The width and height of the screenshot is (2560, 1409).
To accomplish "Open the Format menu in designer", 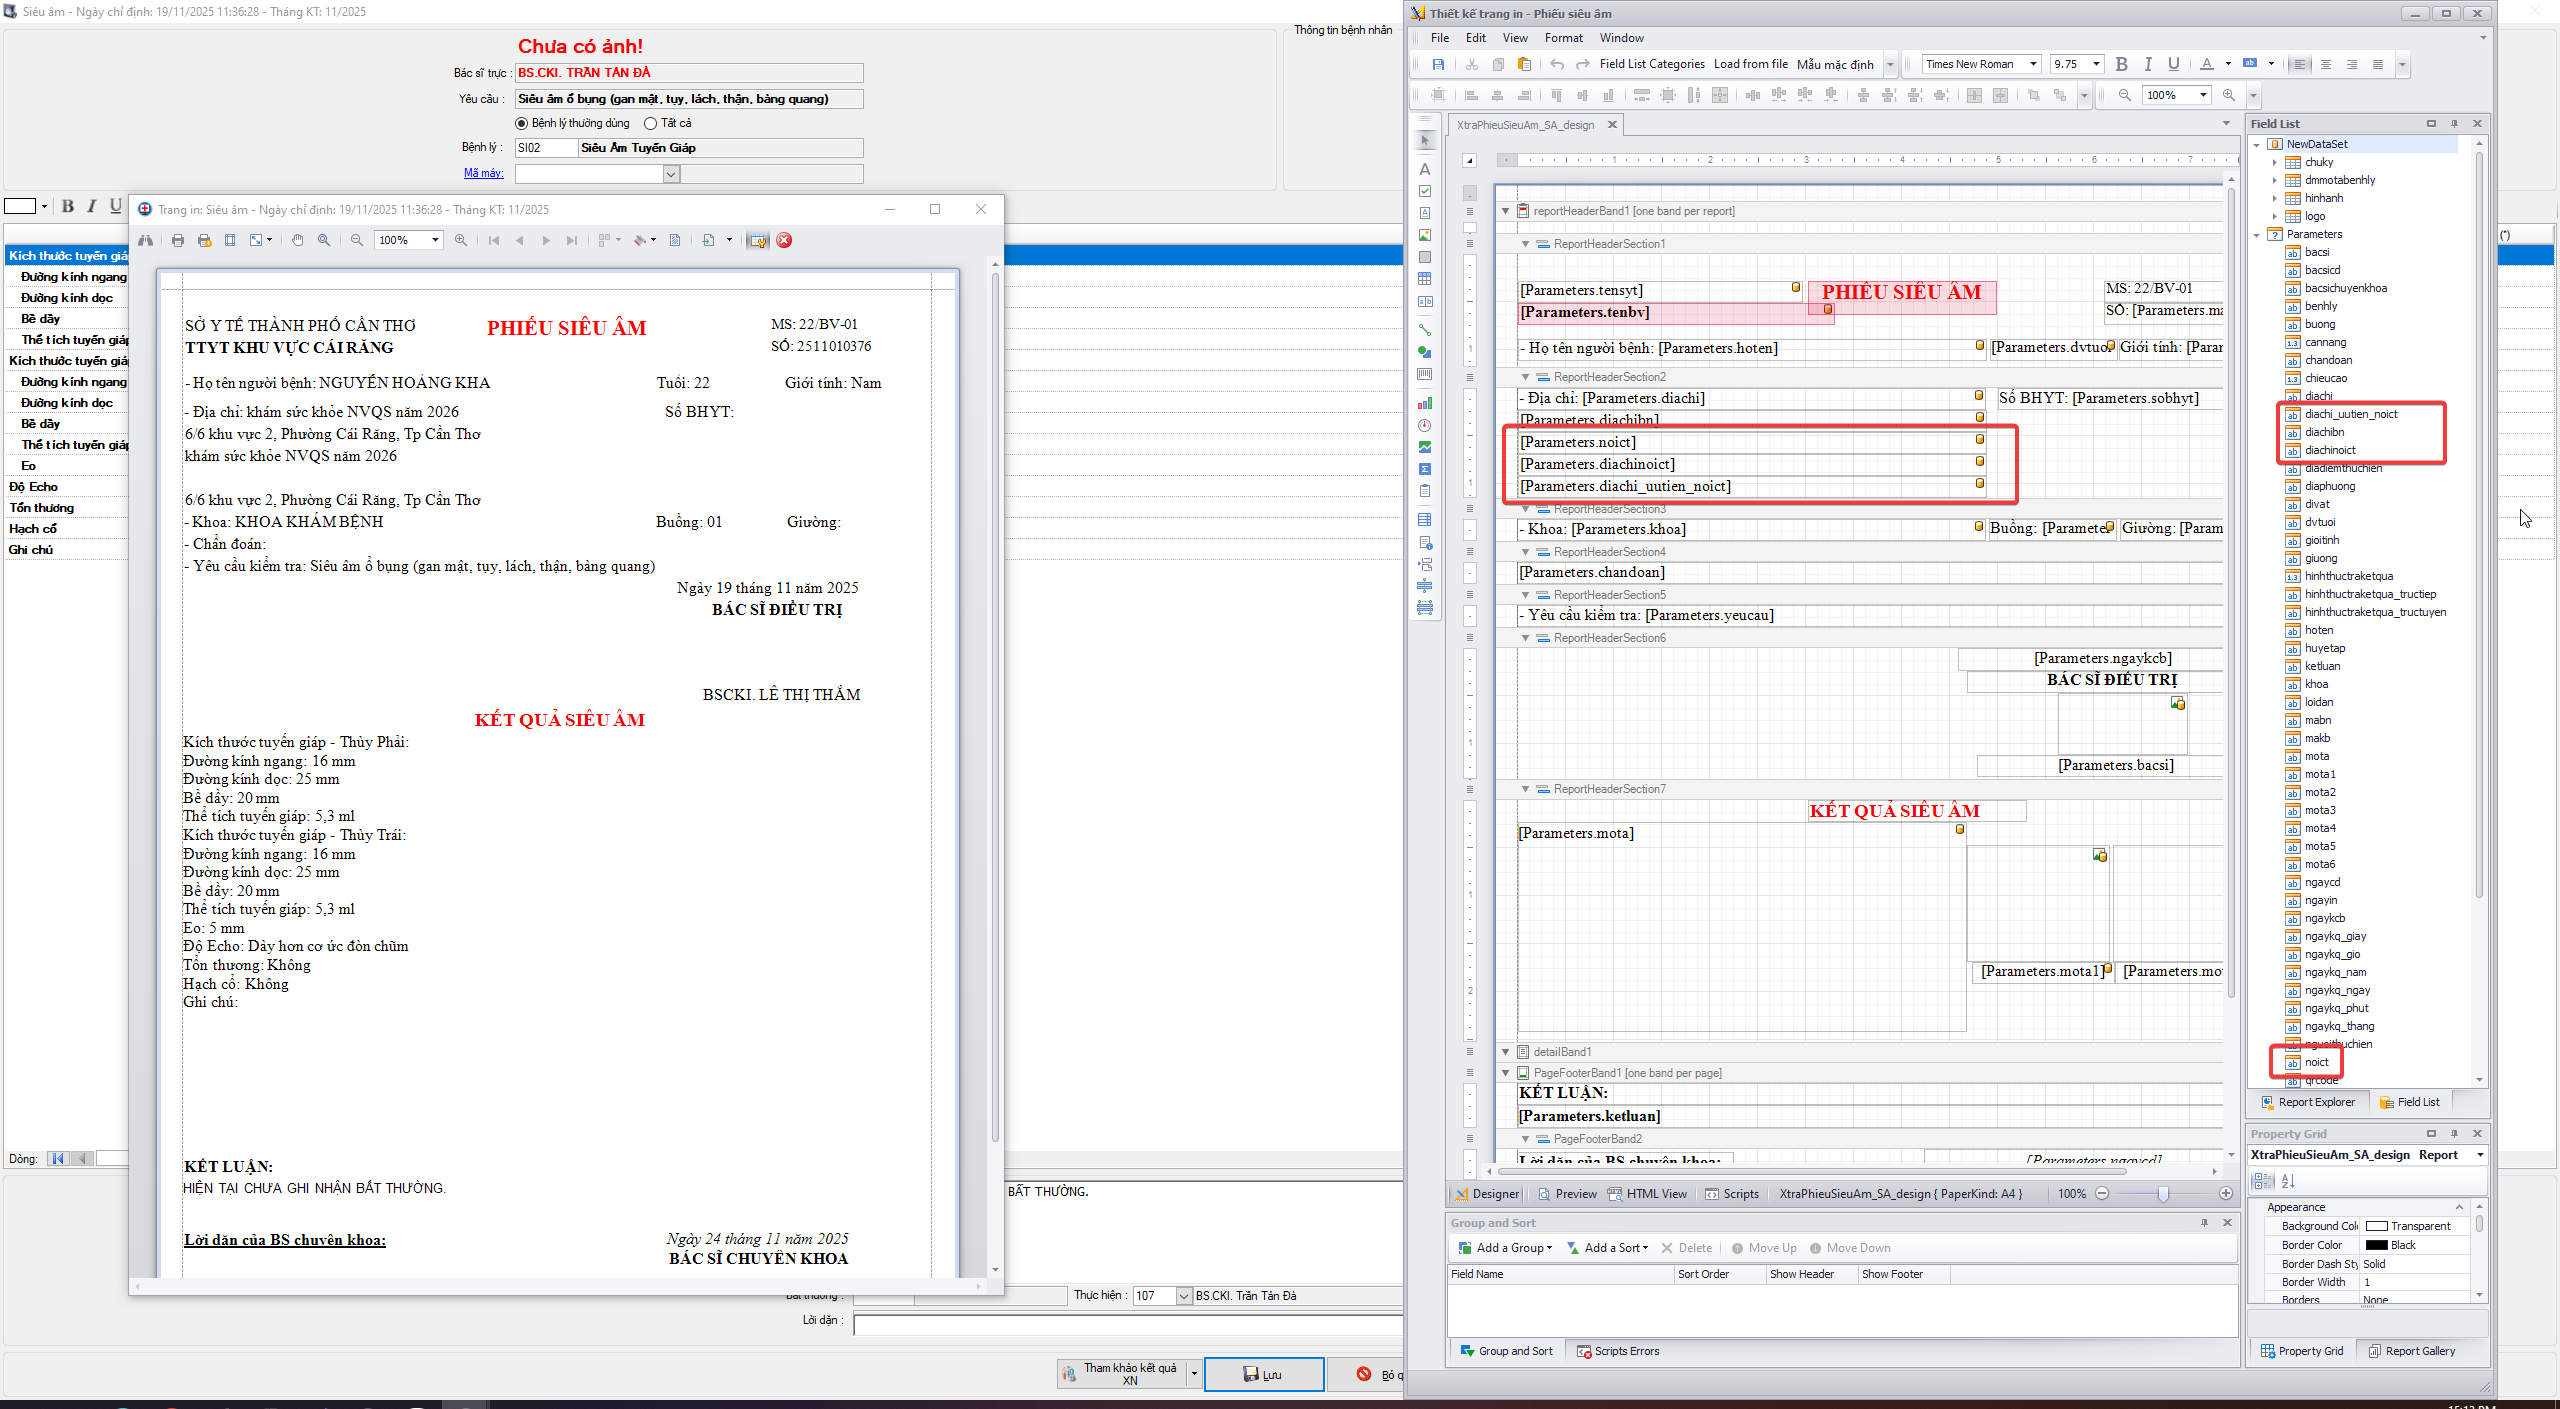I will (x=1563, y=38).
